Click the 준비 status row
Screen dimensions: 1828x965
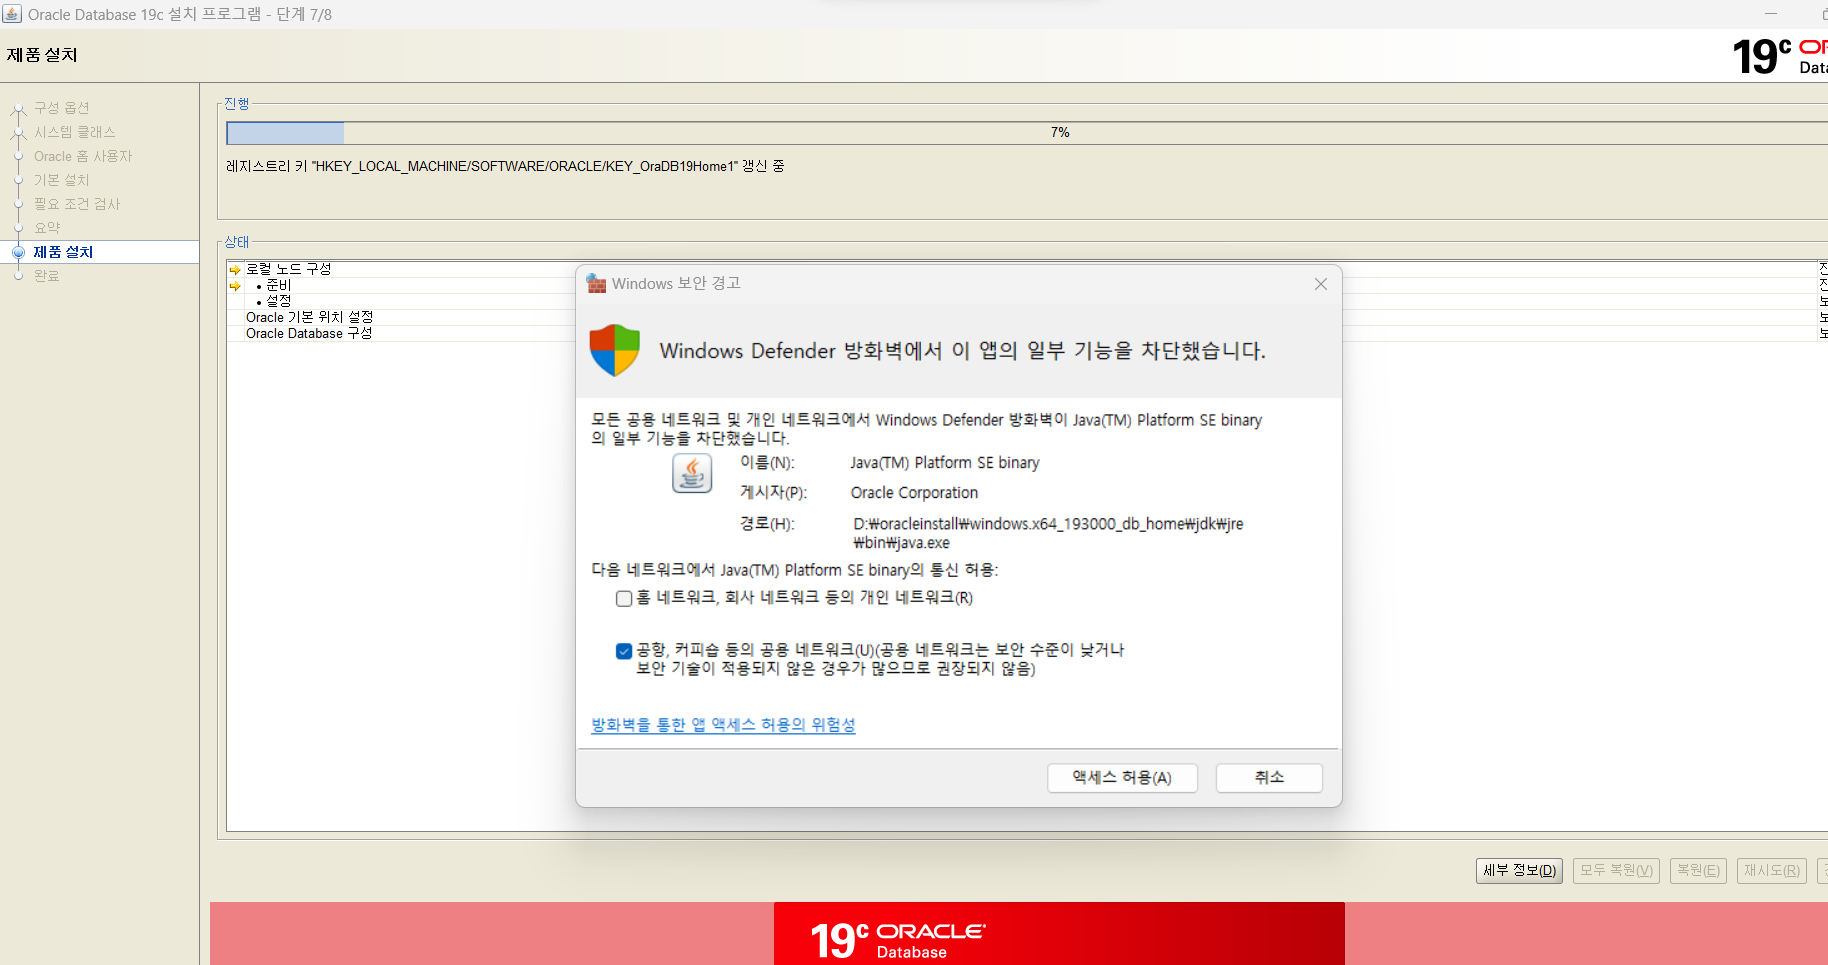(278, 285)
